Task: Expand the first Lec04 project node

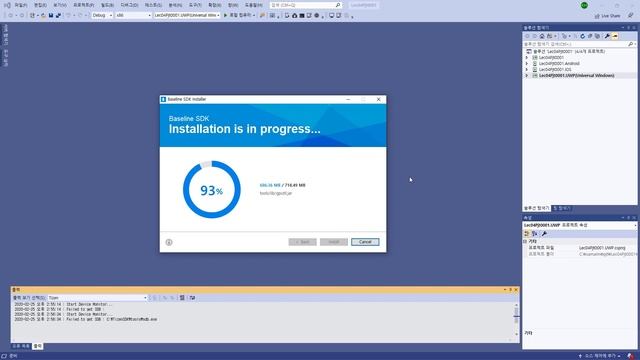Action: tap(527, 58)
